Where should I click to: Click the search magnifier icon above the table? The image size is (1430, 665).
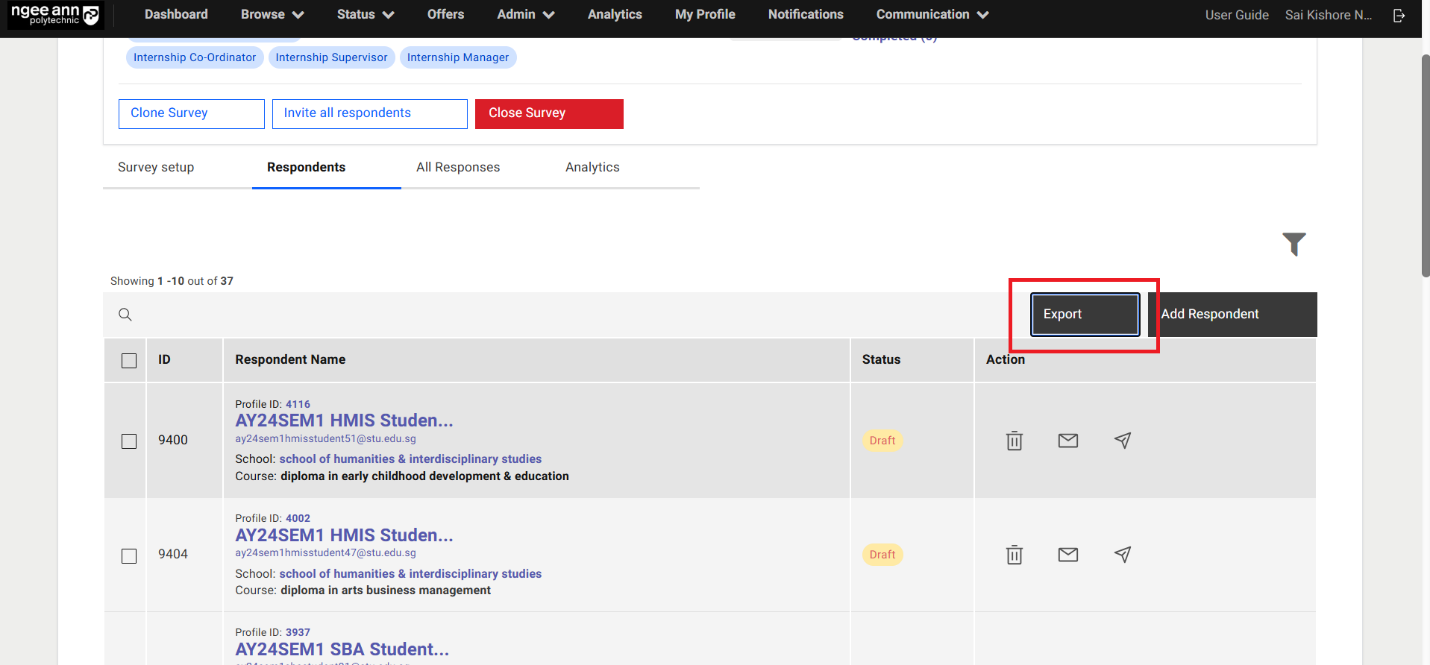point(124,314)
